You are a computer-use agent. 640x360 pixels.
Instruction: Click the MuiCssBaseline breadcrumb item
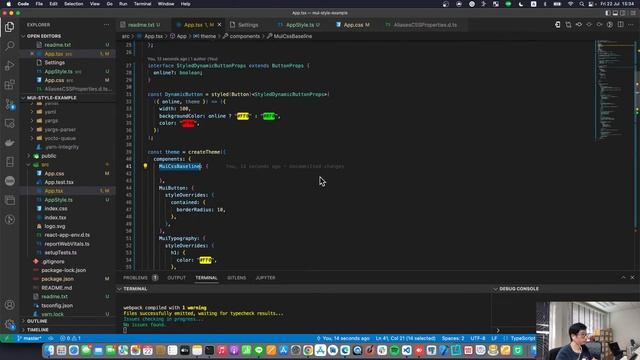(293, 36)
